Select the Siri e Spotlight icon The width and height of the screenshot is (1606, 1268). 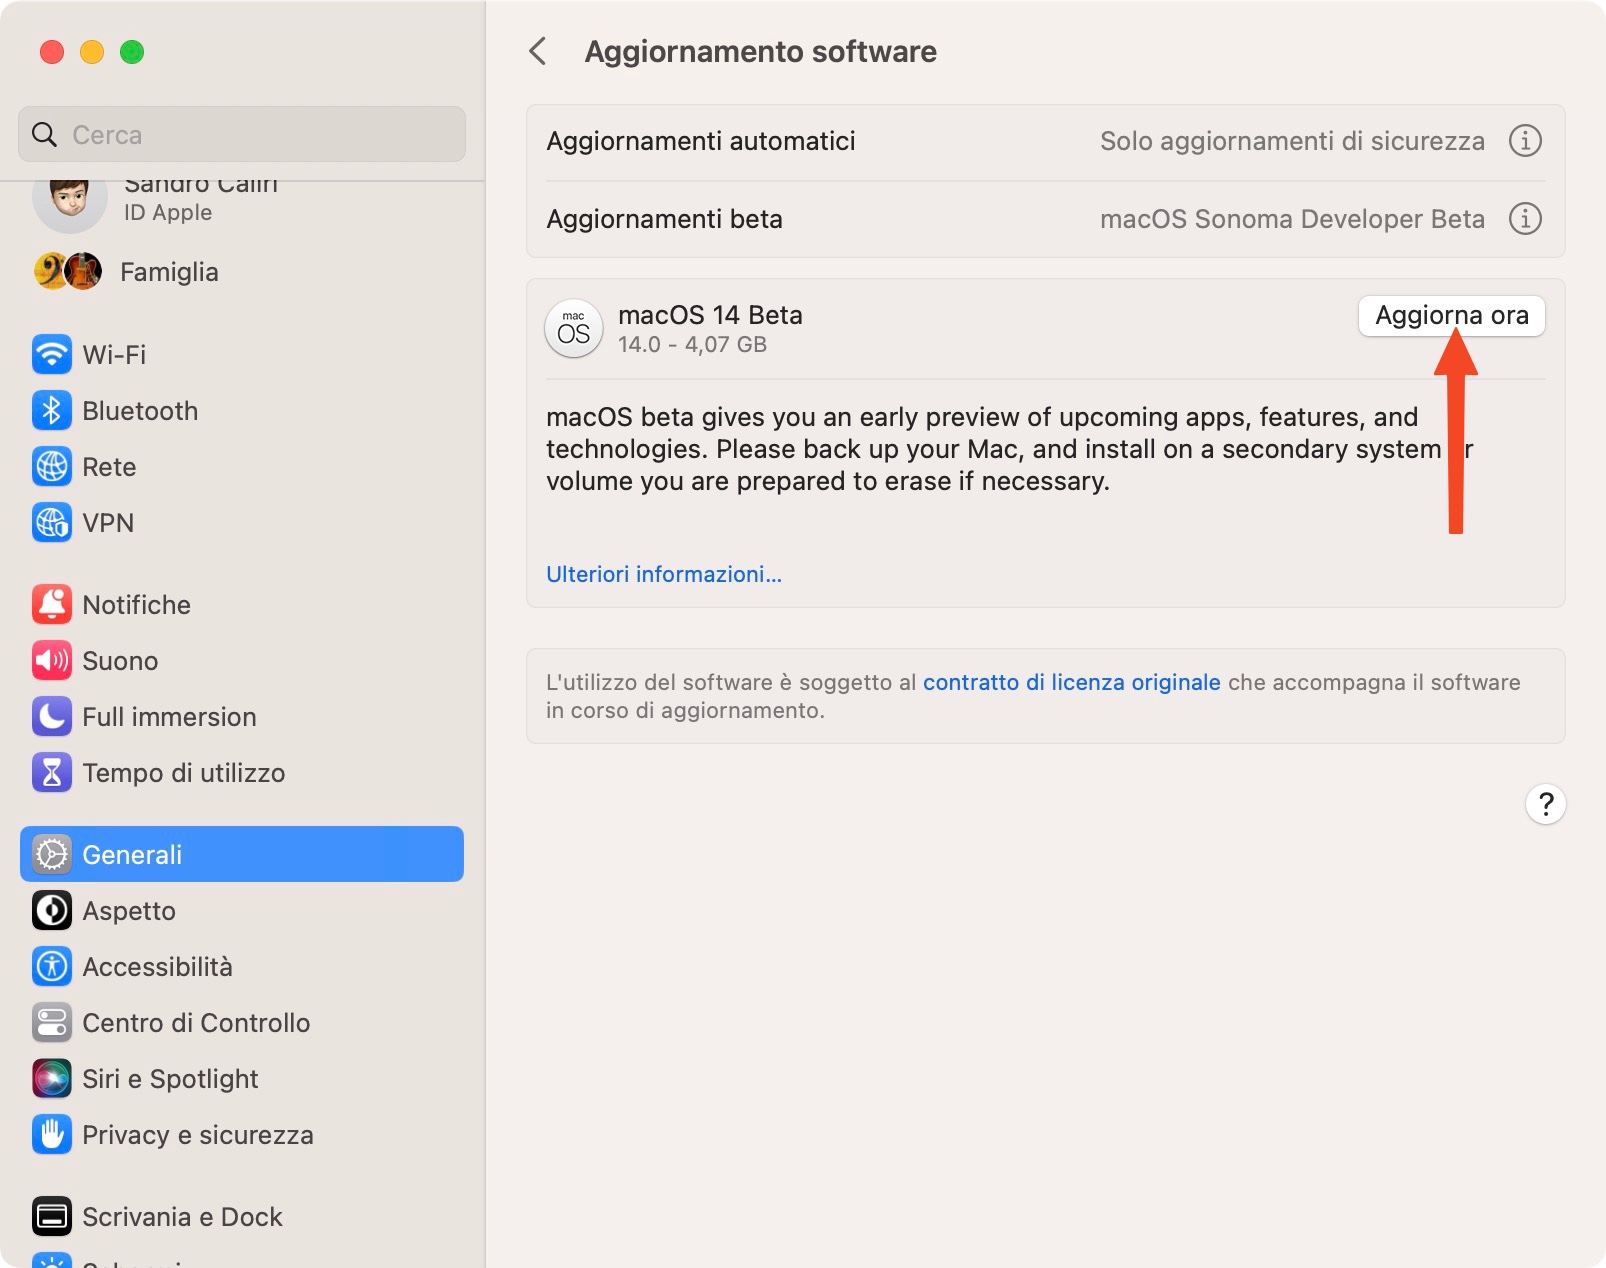tap(52, 1078)
